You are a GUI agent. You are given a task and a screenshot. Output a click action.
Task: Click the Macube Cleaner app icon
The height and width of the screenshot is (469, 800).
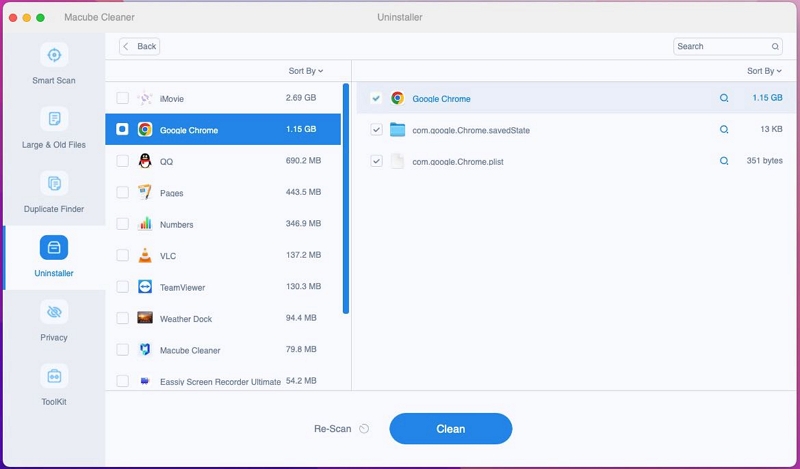145,350
